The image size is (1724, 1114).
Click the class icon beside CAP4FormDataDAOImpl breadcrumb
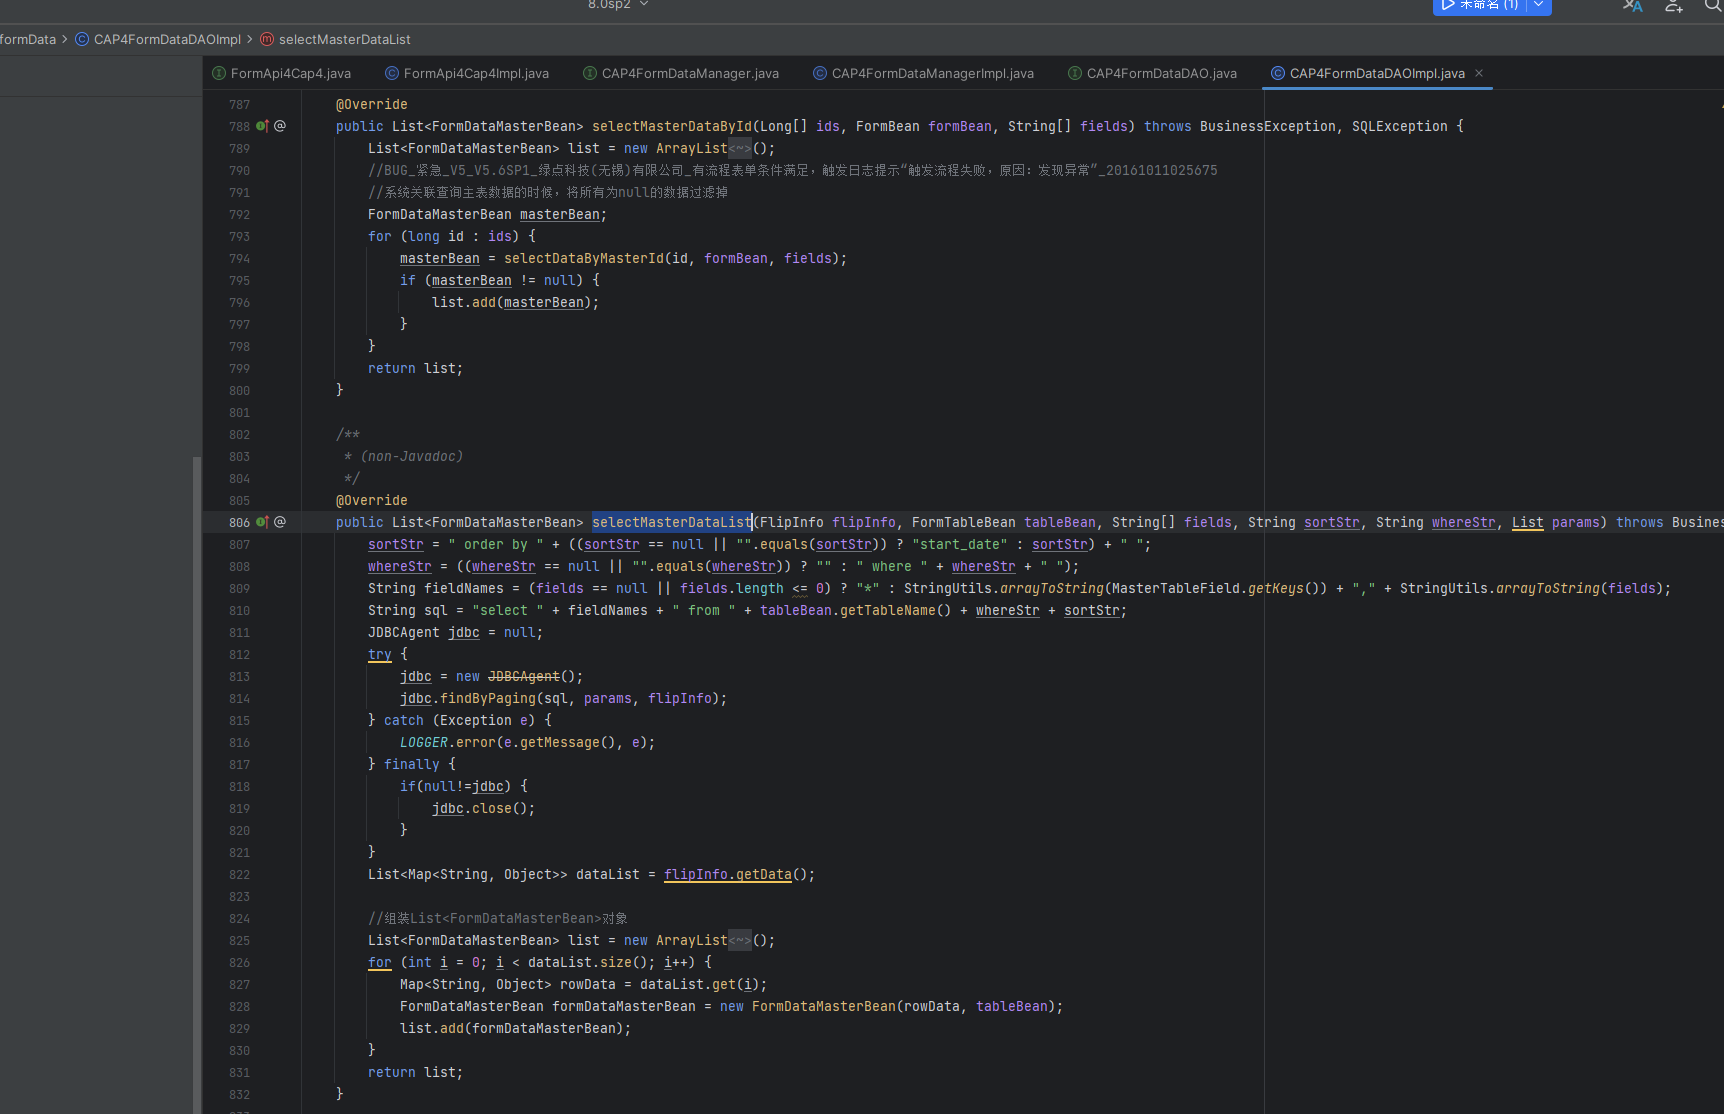tap(82, 39)
